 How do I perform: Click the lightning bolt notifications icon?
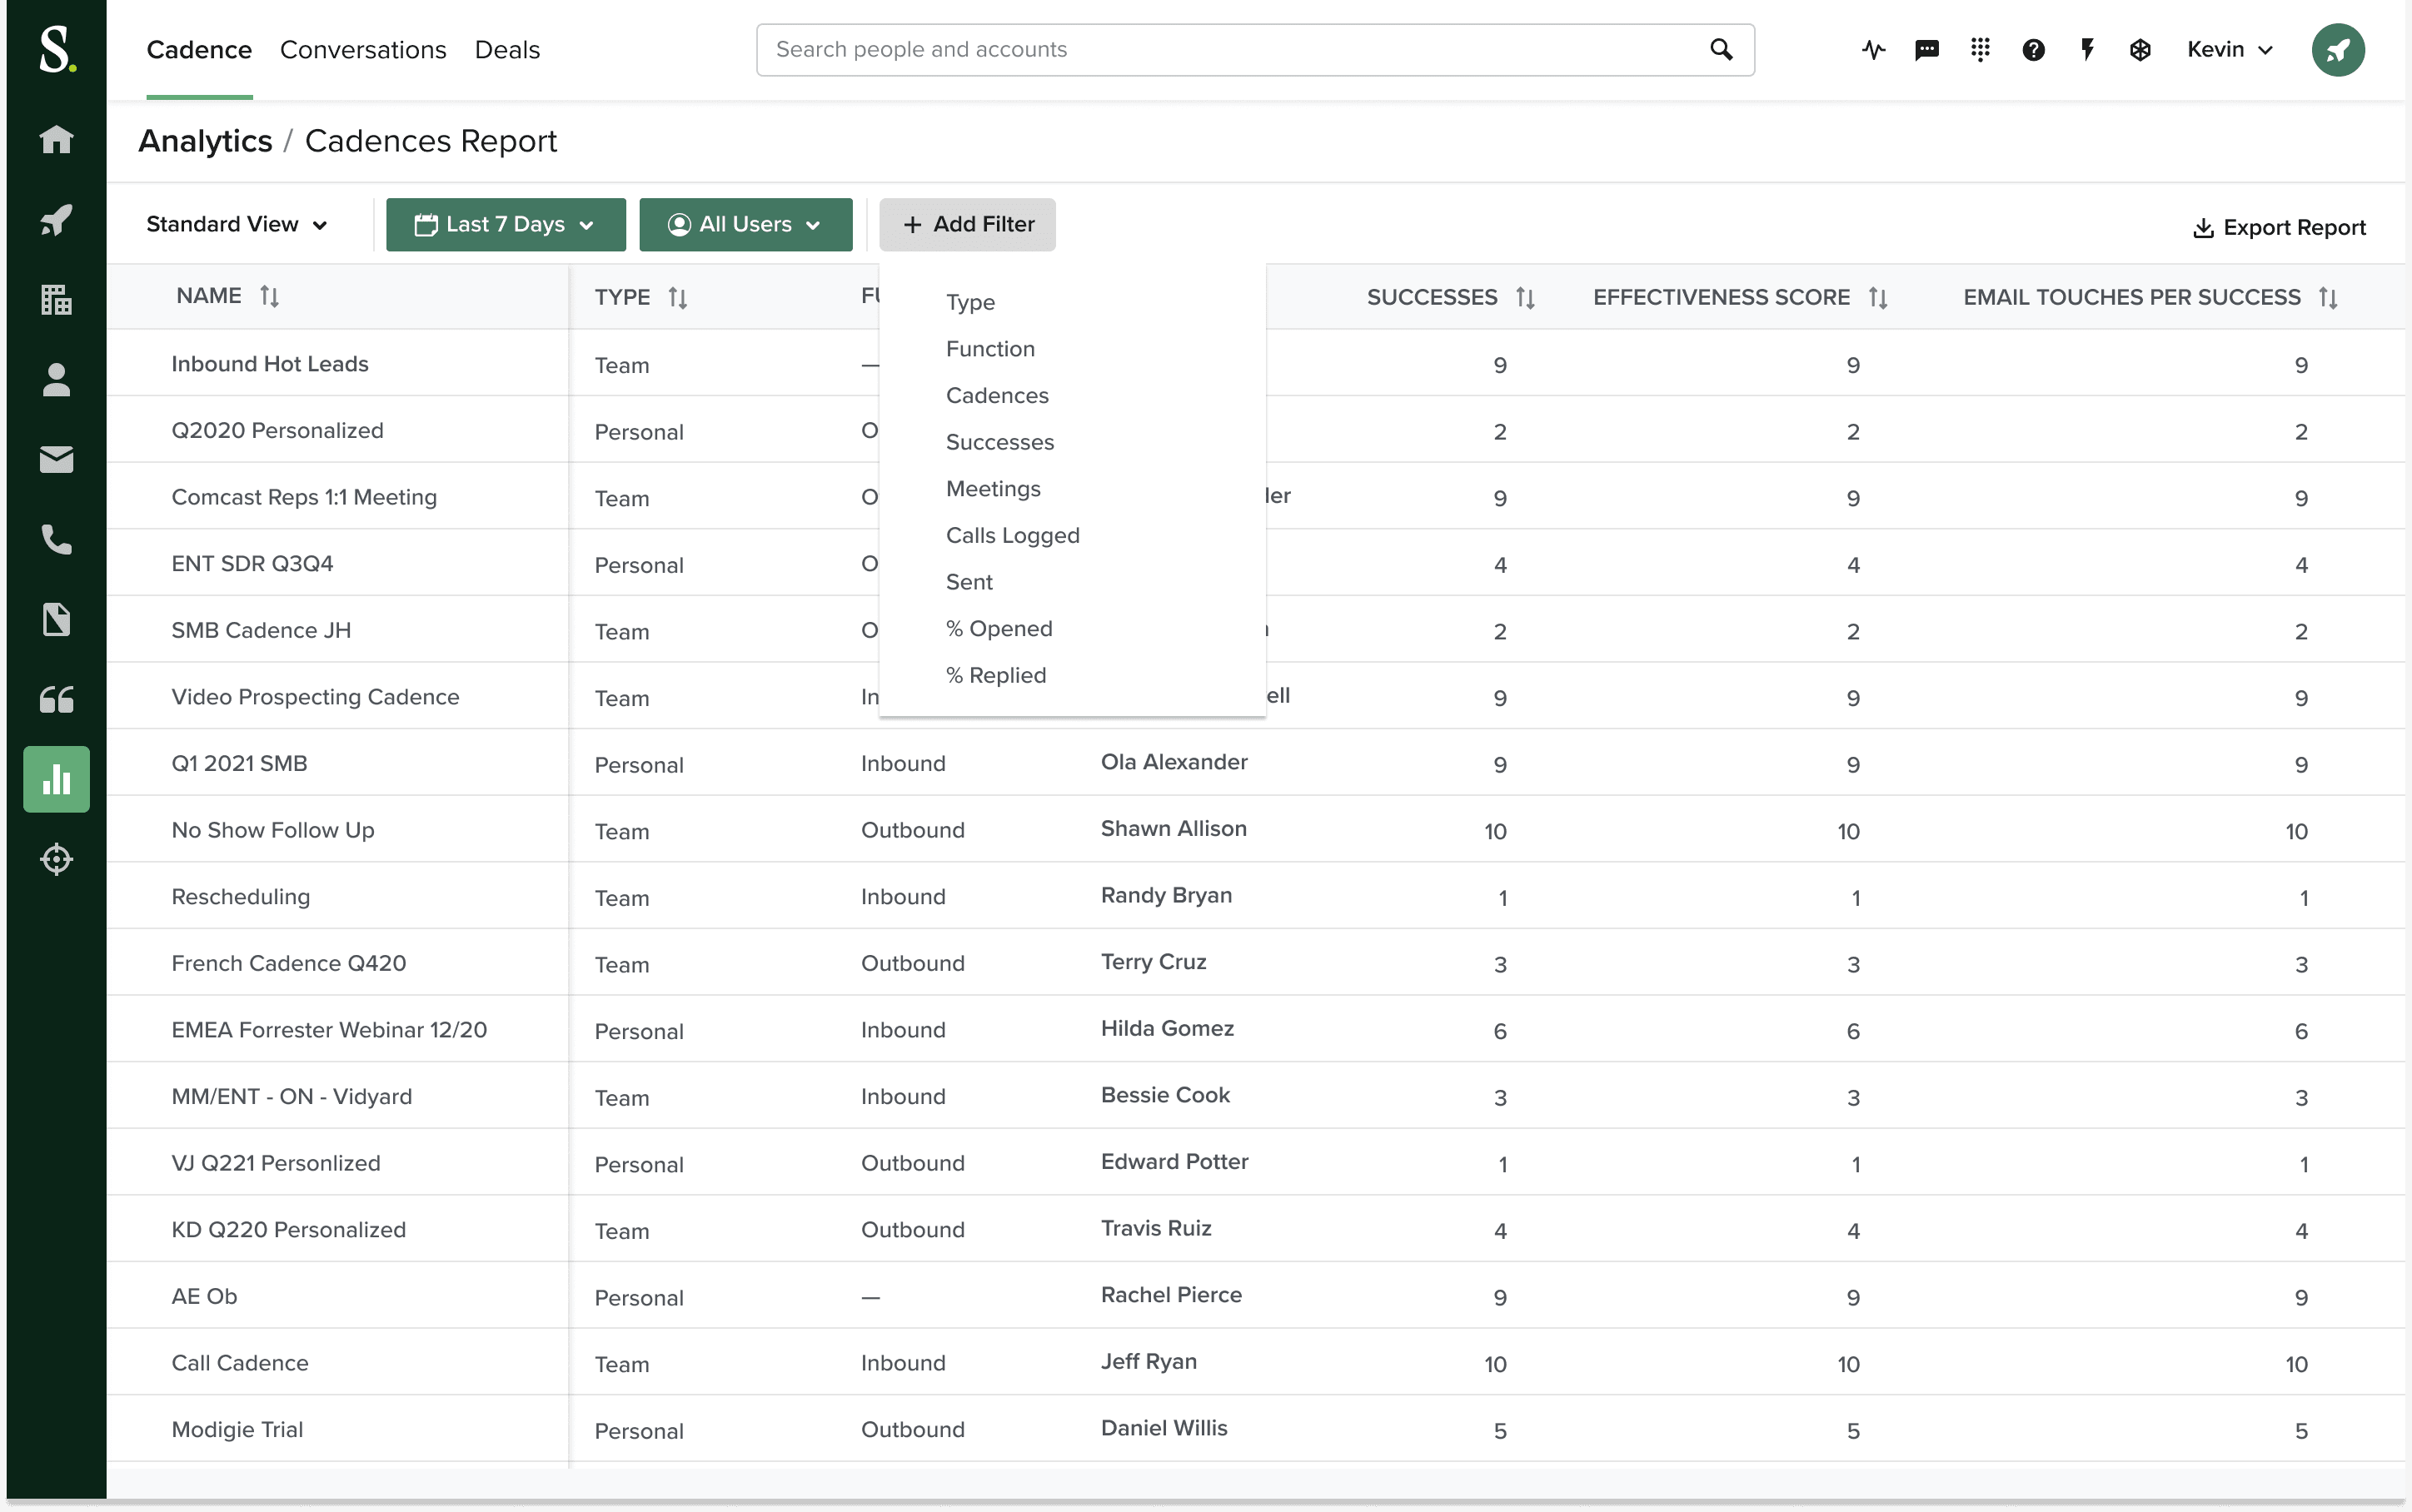coord(2086,49)
